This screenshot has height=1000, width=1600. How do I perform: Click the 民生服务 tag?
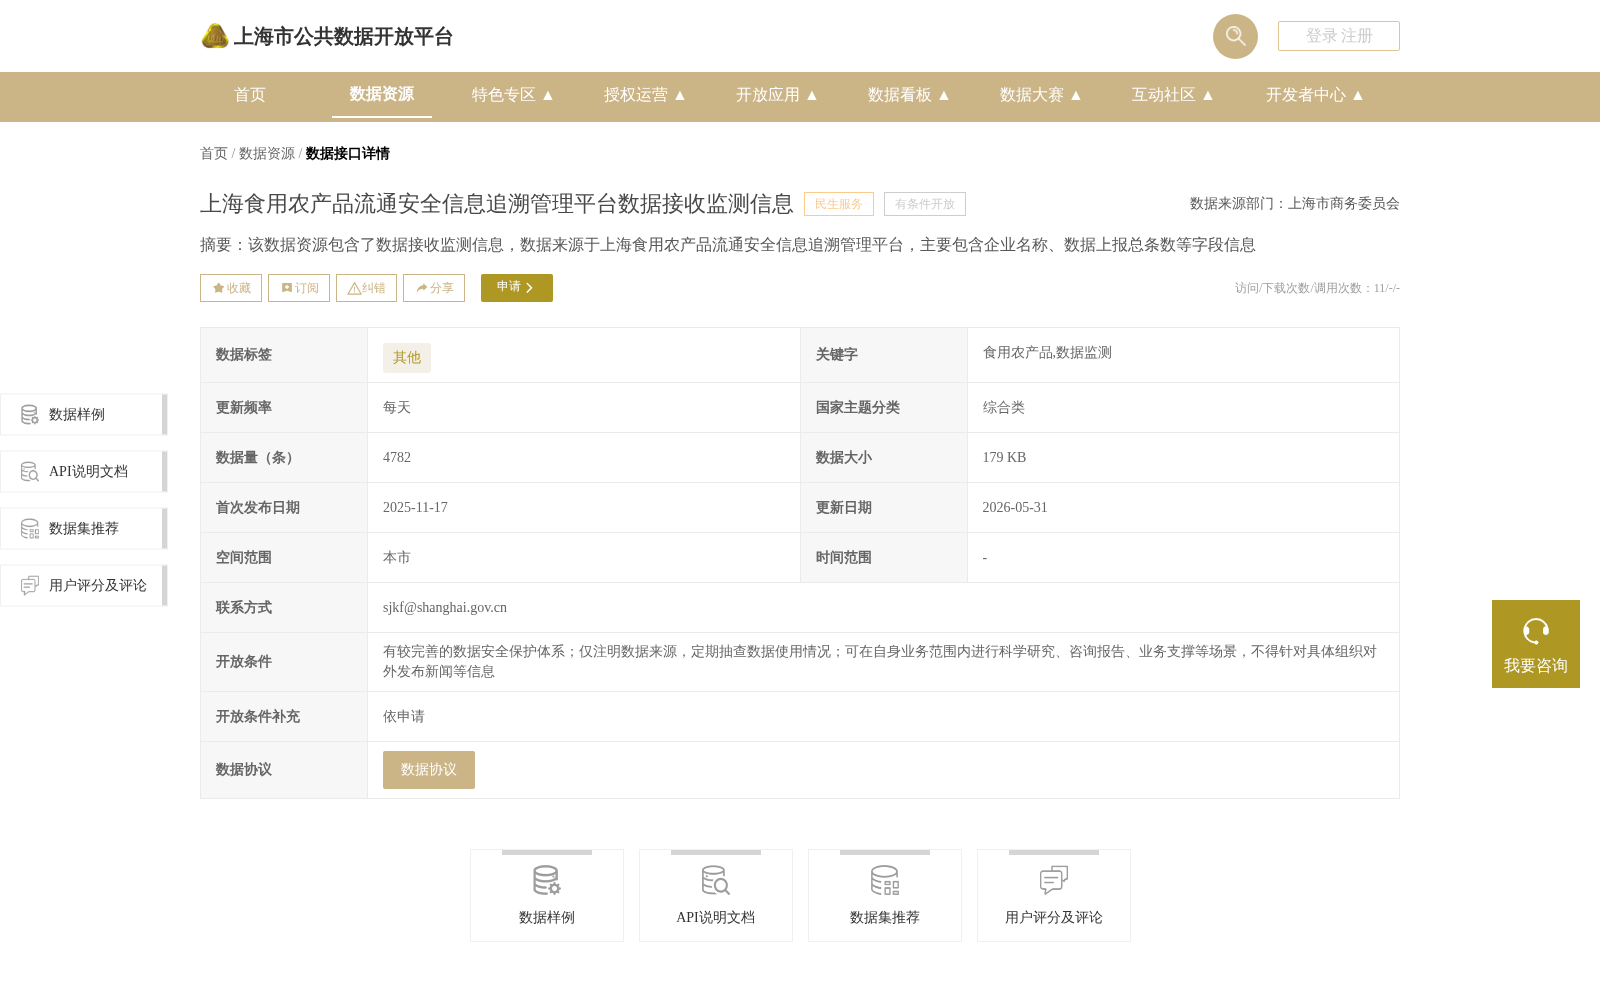pyautogui.click(x=839, y=204)
